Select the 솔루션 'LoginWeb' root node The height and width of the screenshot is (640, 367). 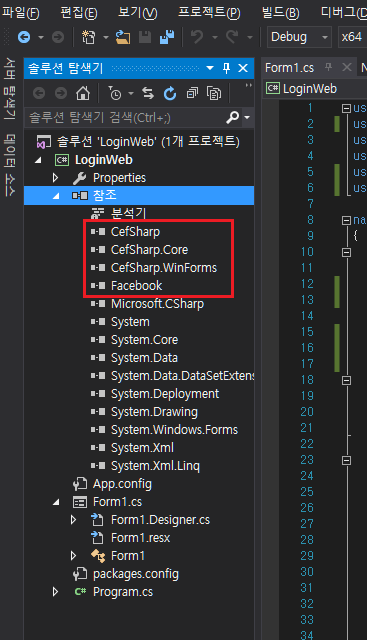tap(138, 142)
